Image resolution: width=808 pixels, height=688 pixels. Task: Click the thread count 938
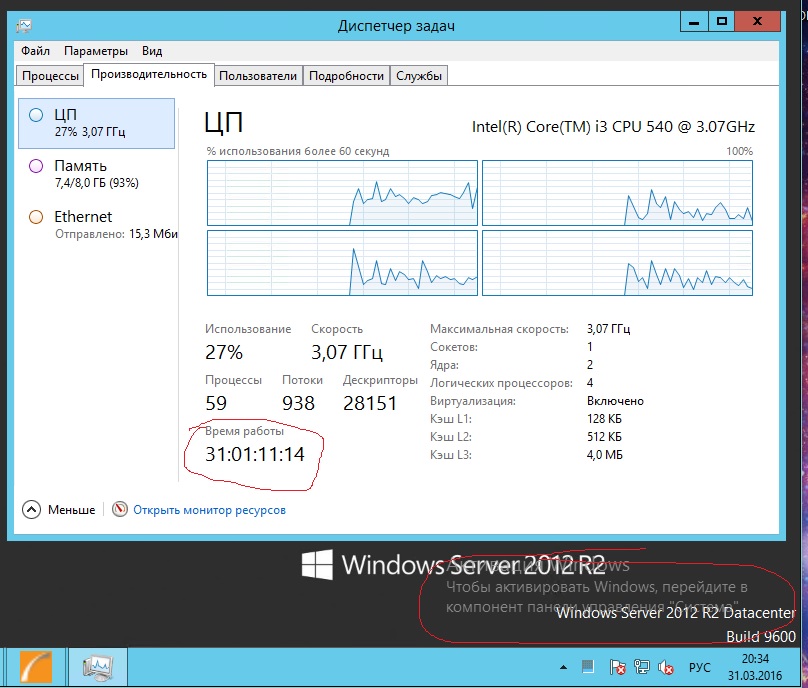click(298, 403)
